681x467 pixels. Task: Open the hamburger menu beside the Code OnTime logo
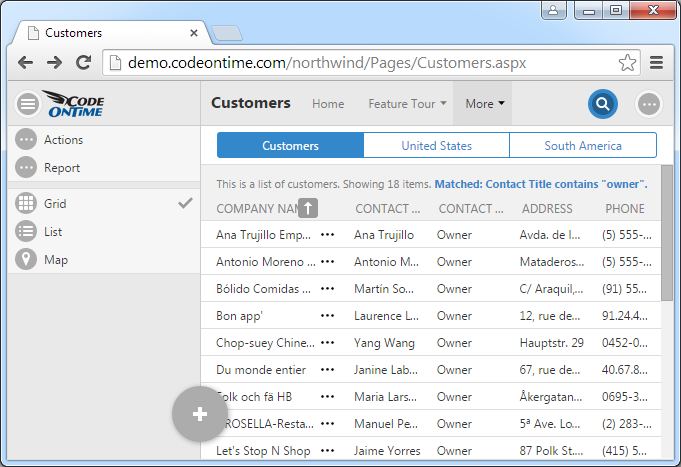[27, 103]
